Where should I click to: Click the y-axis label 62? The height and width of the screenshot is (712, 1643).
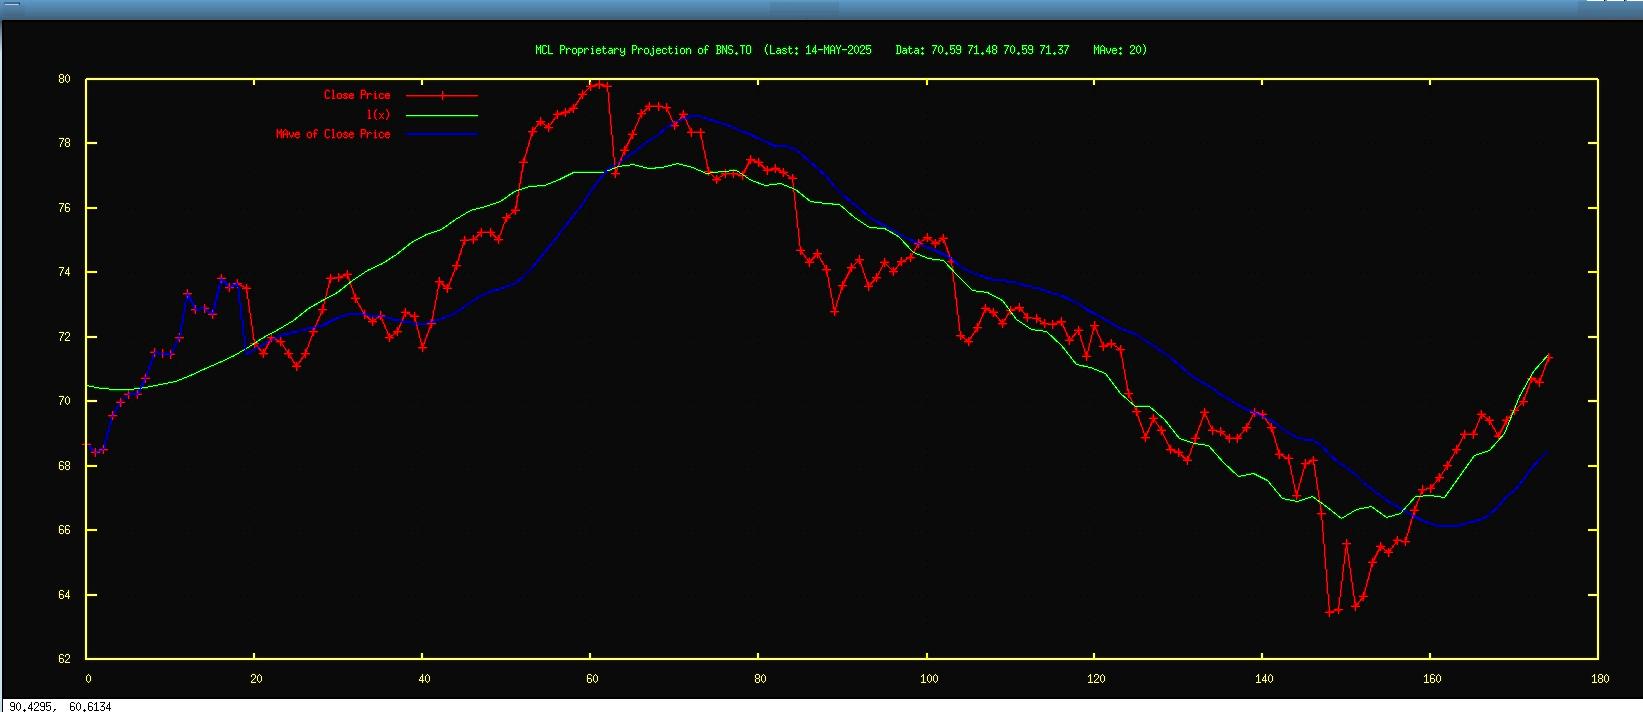(x=65, y=659)
